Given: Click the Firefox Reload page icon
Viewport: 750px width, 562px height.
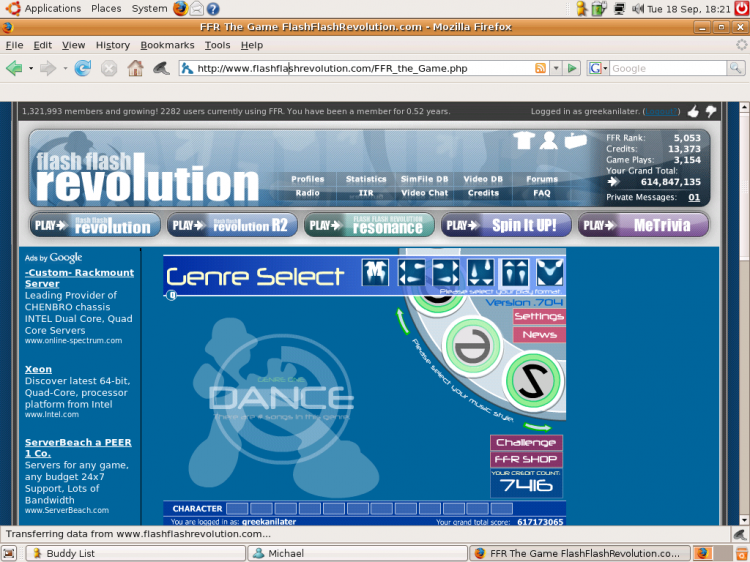Looking at the screenshot, I should [x=82, y=68].
